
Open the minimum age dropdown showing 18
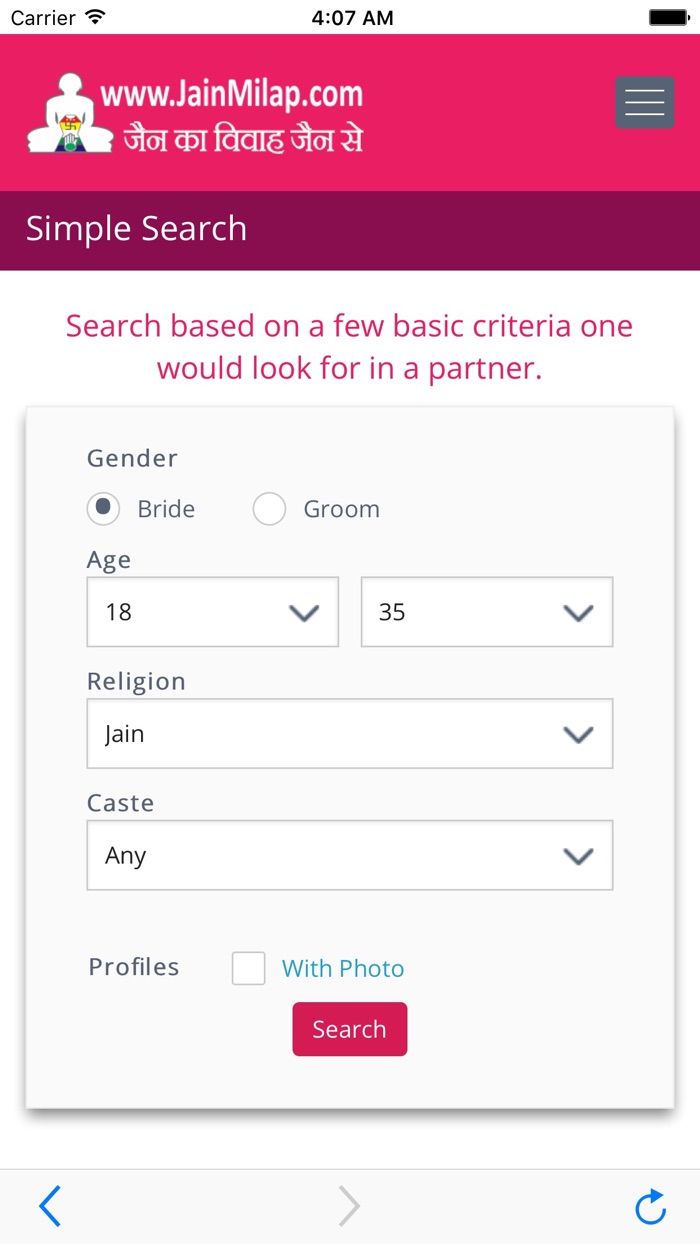tap(212, 611)
